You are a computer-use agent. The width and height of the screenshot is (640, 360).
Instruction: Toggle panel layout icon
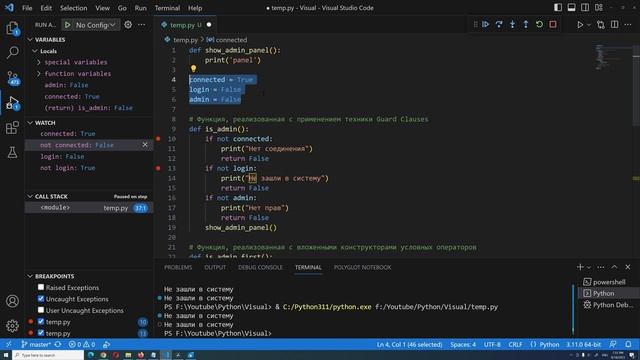(x=571, y=8)
